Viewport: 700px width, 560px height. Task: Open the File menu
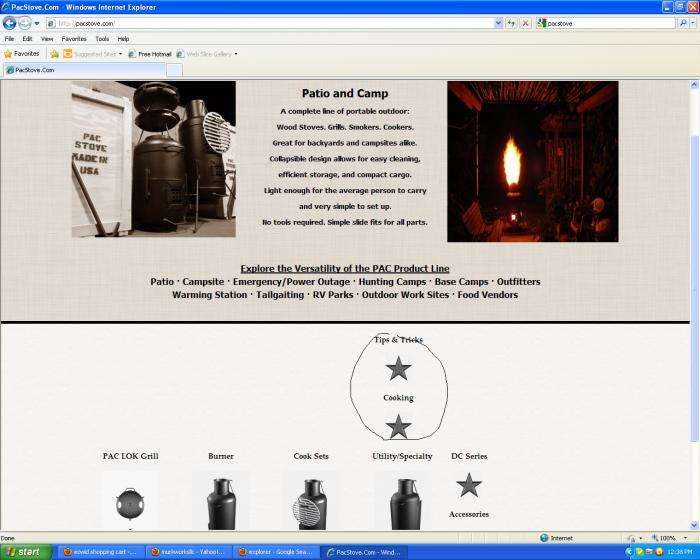[9, 39]
